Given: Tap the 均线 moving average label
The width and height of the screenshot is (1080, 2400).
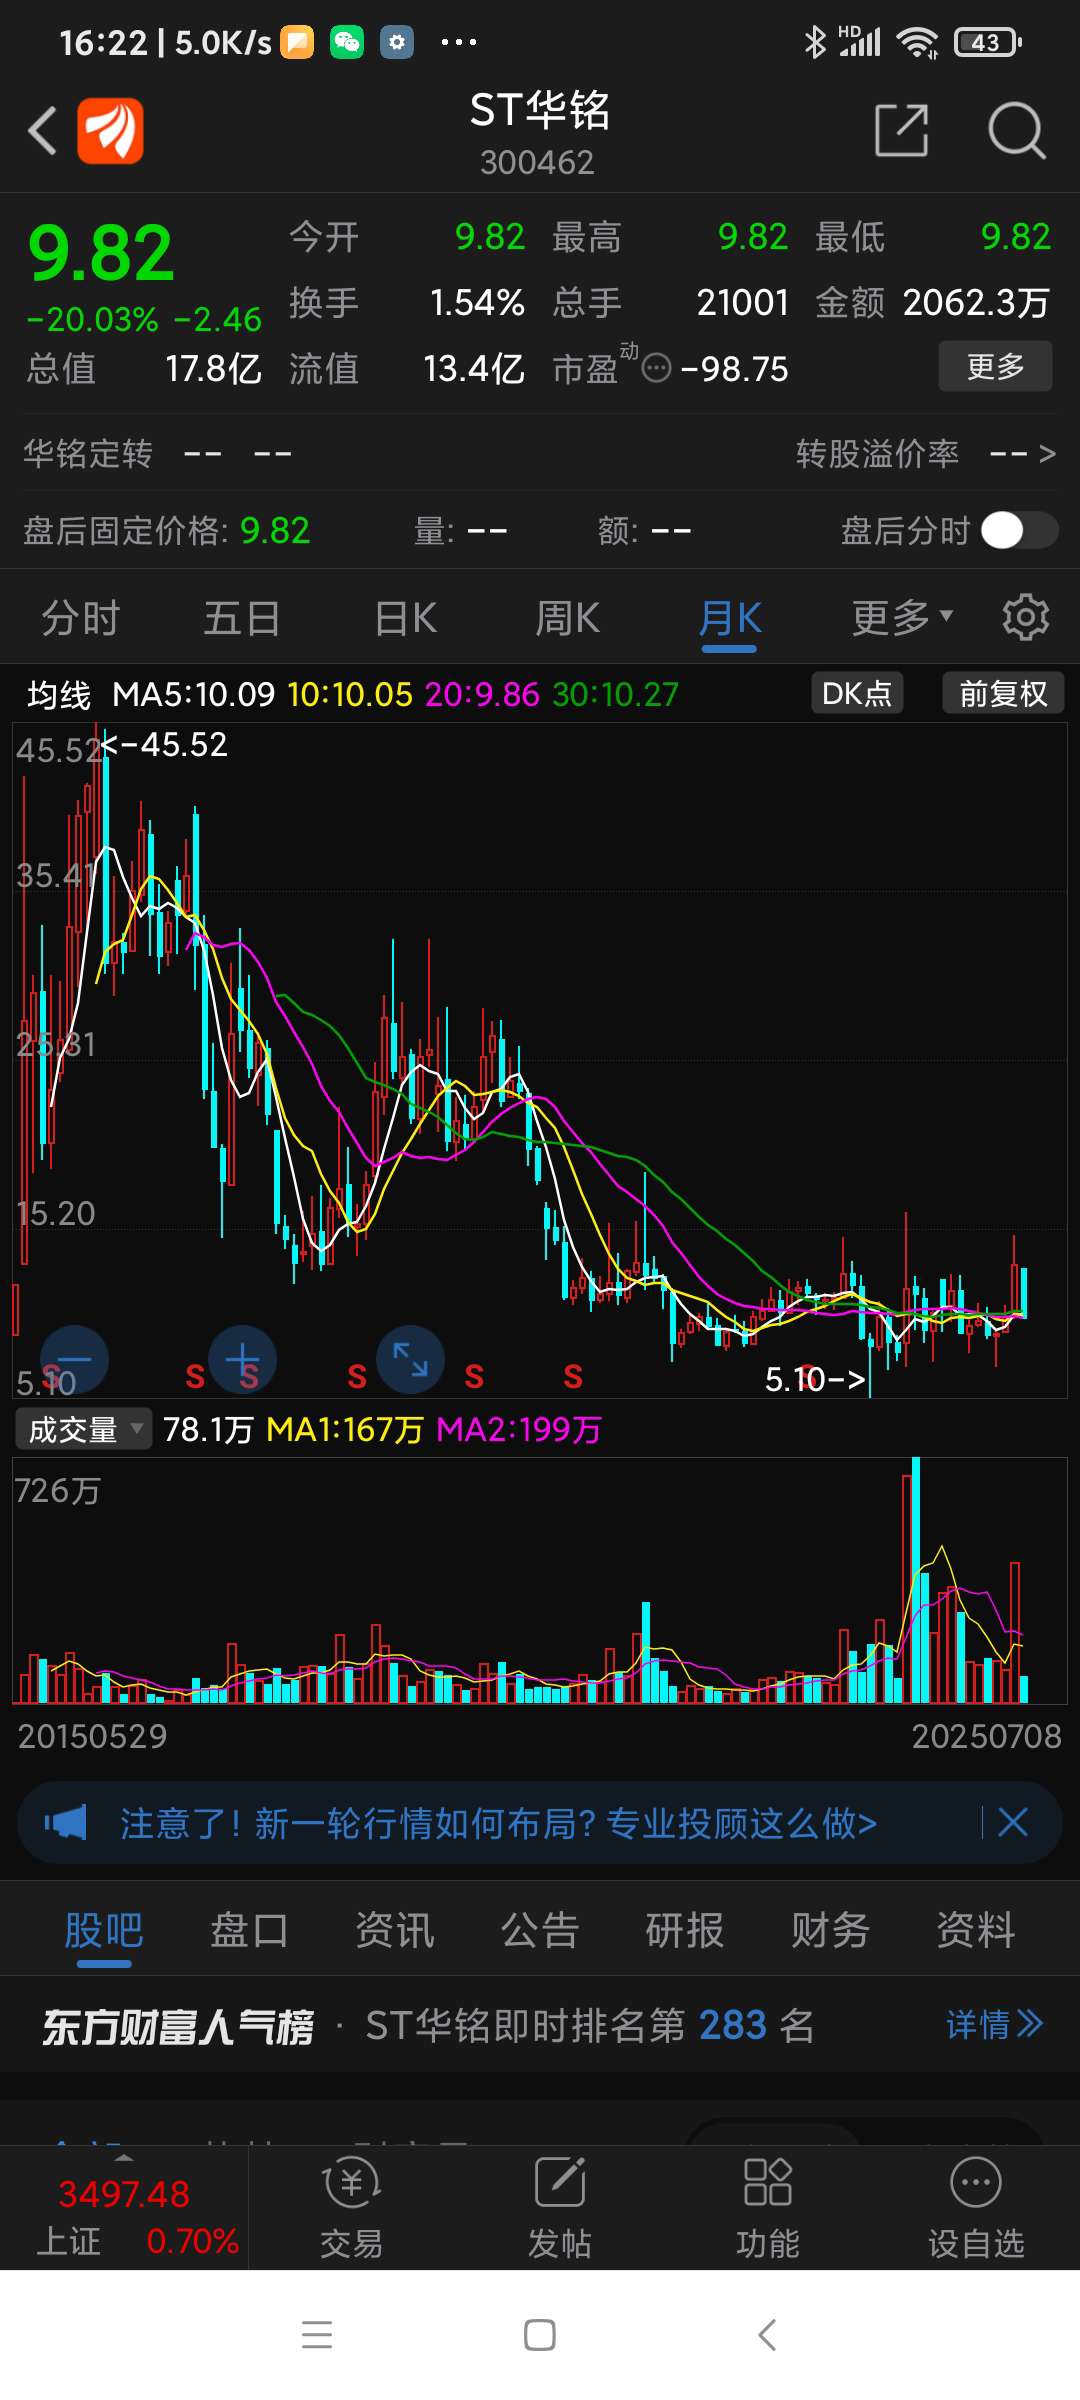Looking at the screenshot, I should [x=58, y=694].
